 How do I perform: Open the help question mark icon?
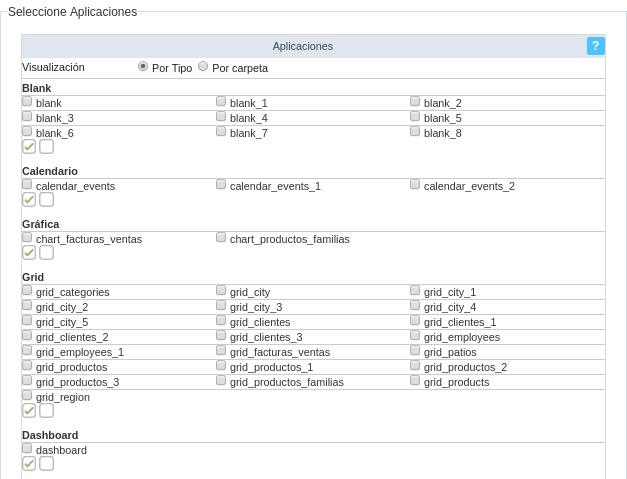(x=596, y=46)
